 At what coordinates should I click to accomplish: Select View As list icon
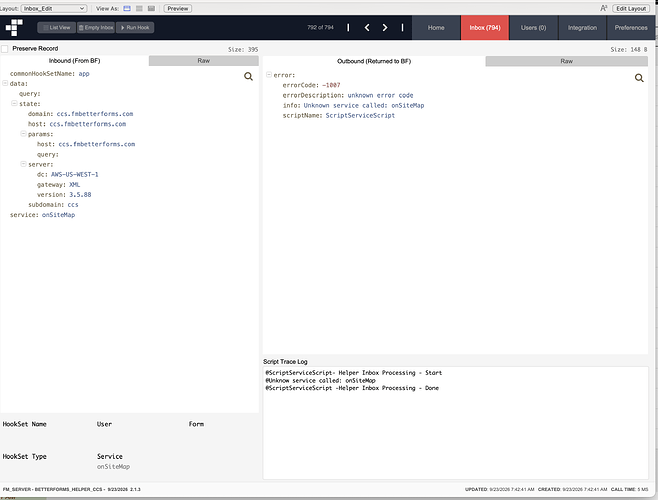tap(139, 8)
